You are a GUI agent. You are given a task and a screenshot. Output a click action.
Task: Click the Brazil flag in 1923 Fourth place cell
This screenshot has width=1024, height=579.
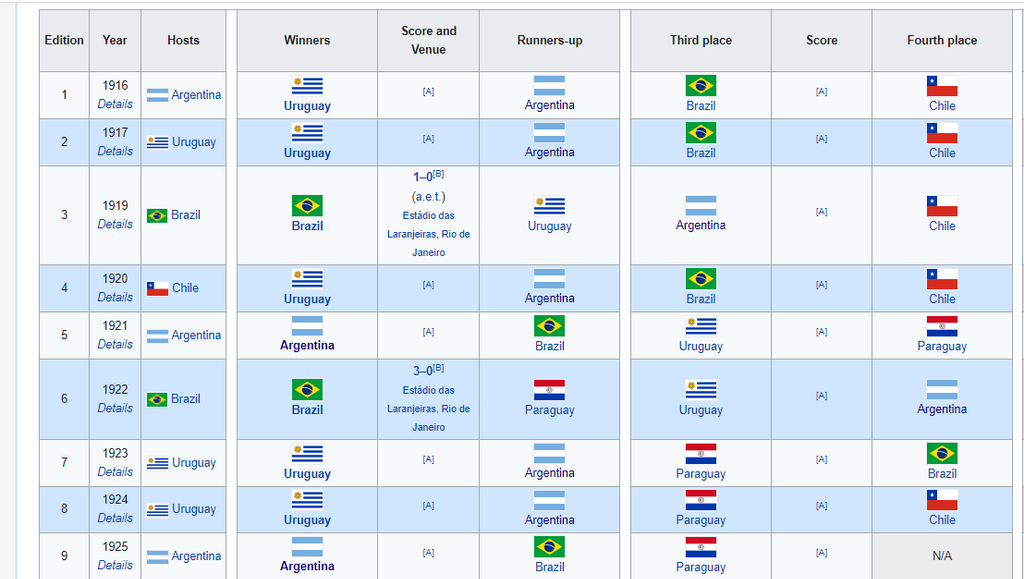click(942, 454)
